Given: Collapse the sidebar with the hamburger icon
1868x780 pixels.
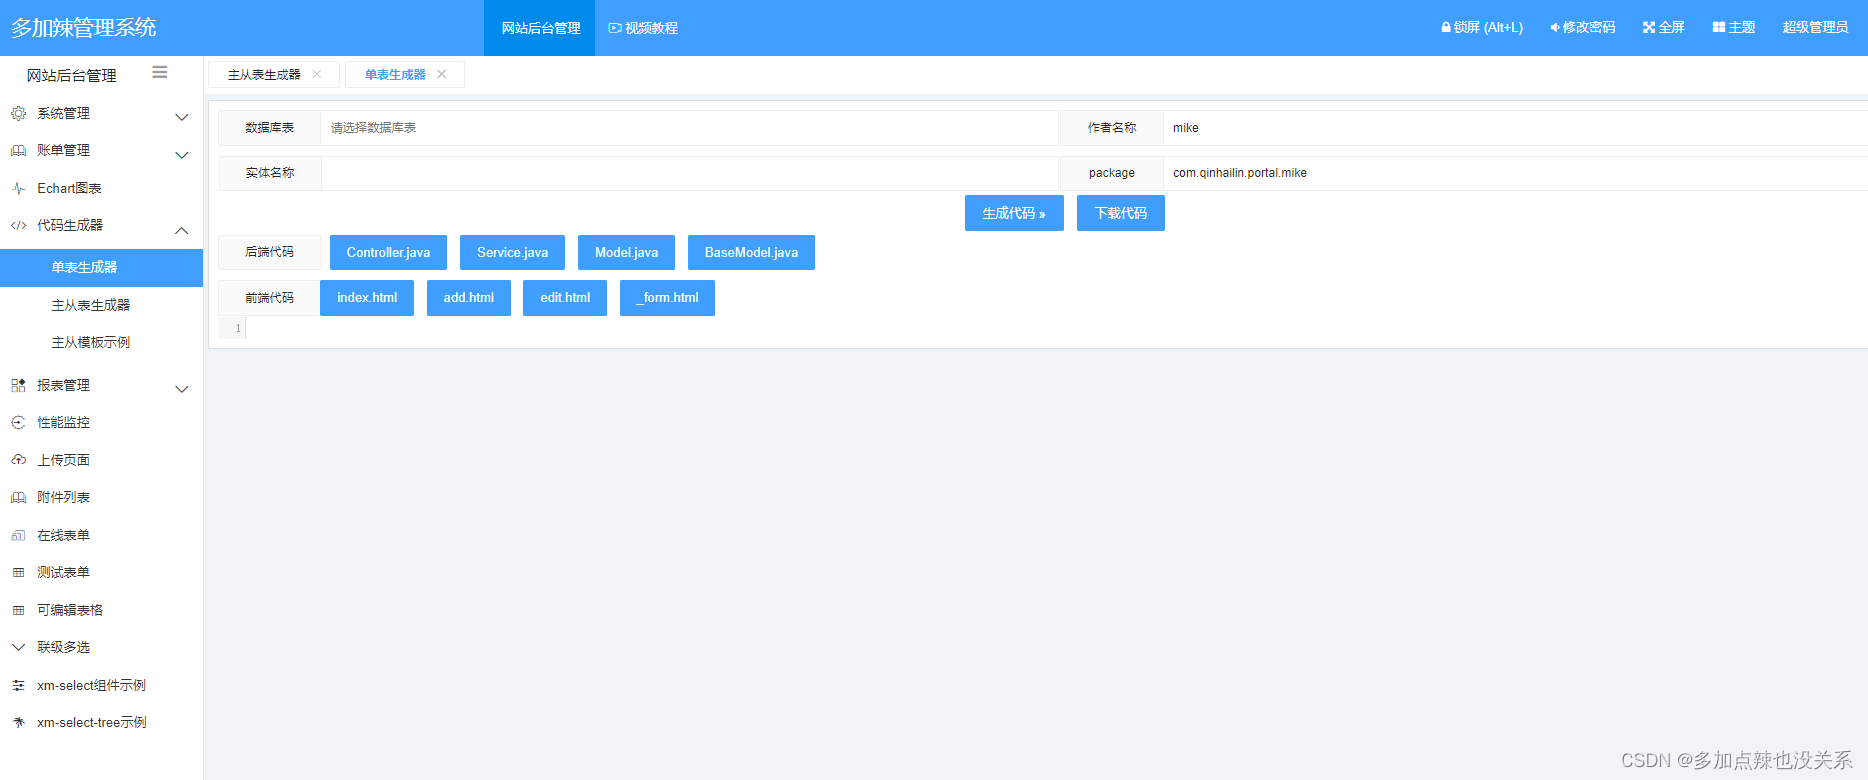Looking at the screenshot, I should [160, 72].
